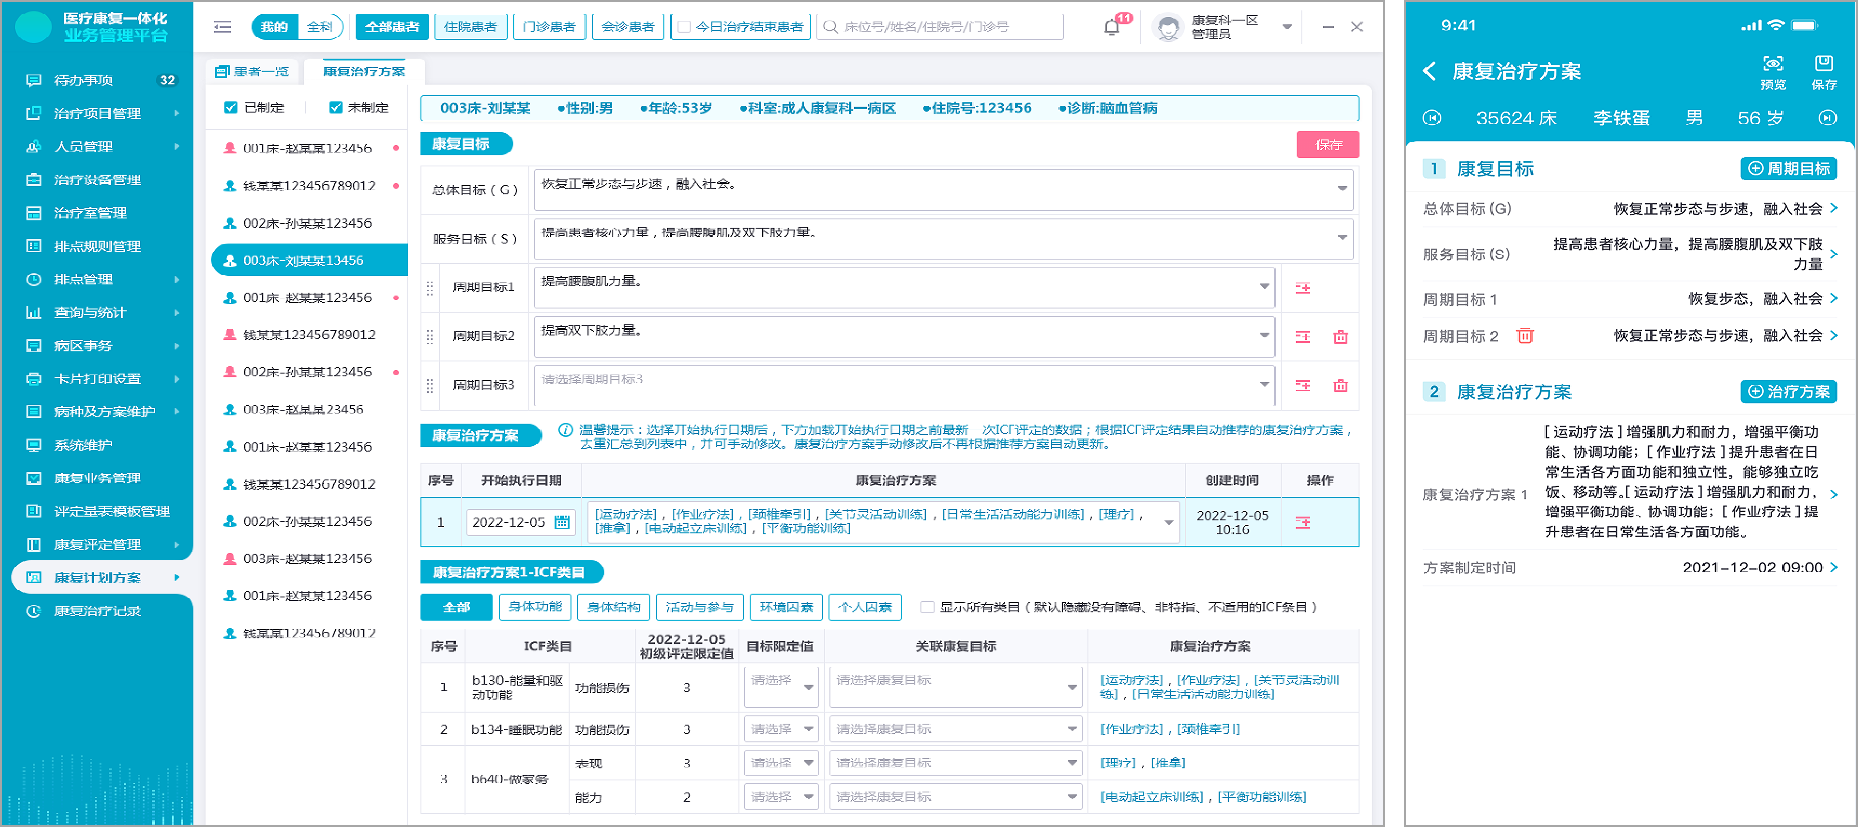1858x827 pixels.
Task: Go back with mobile back arrow
Action: [1430, 71]
